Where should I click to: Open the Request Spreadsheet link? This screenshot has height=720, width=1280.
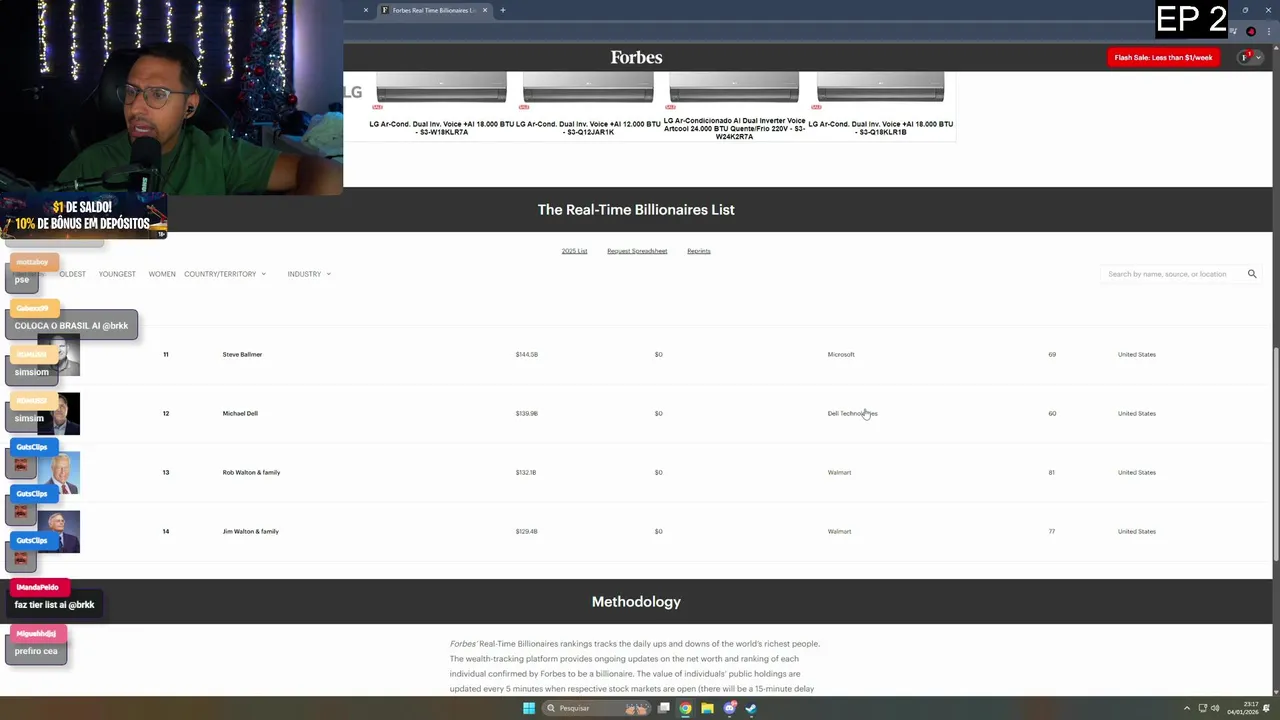coord(637,251)
